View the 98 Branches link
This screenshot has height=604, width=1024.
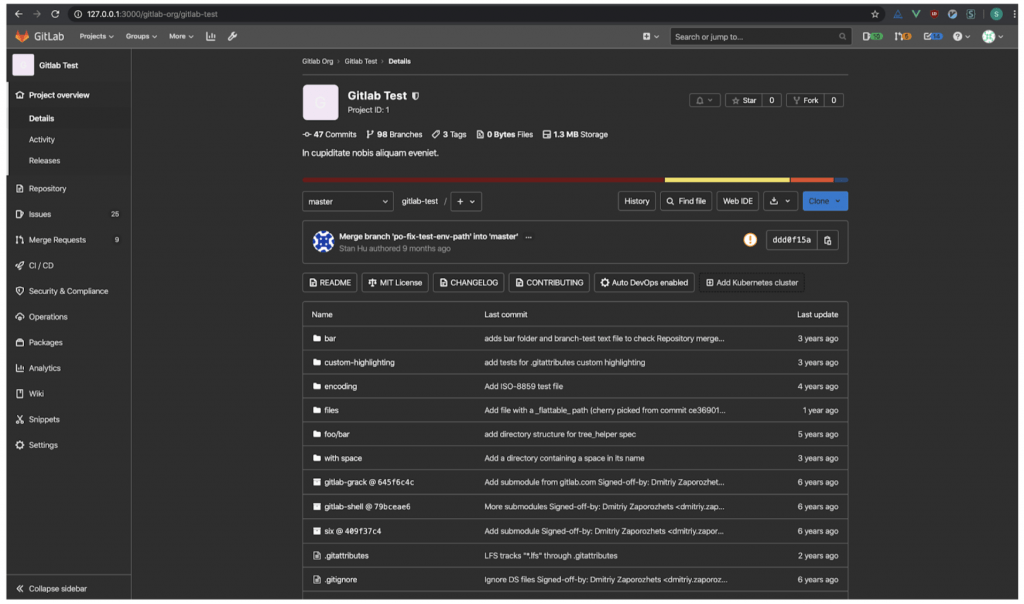tap(394, 135)
